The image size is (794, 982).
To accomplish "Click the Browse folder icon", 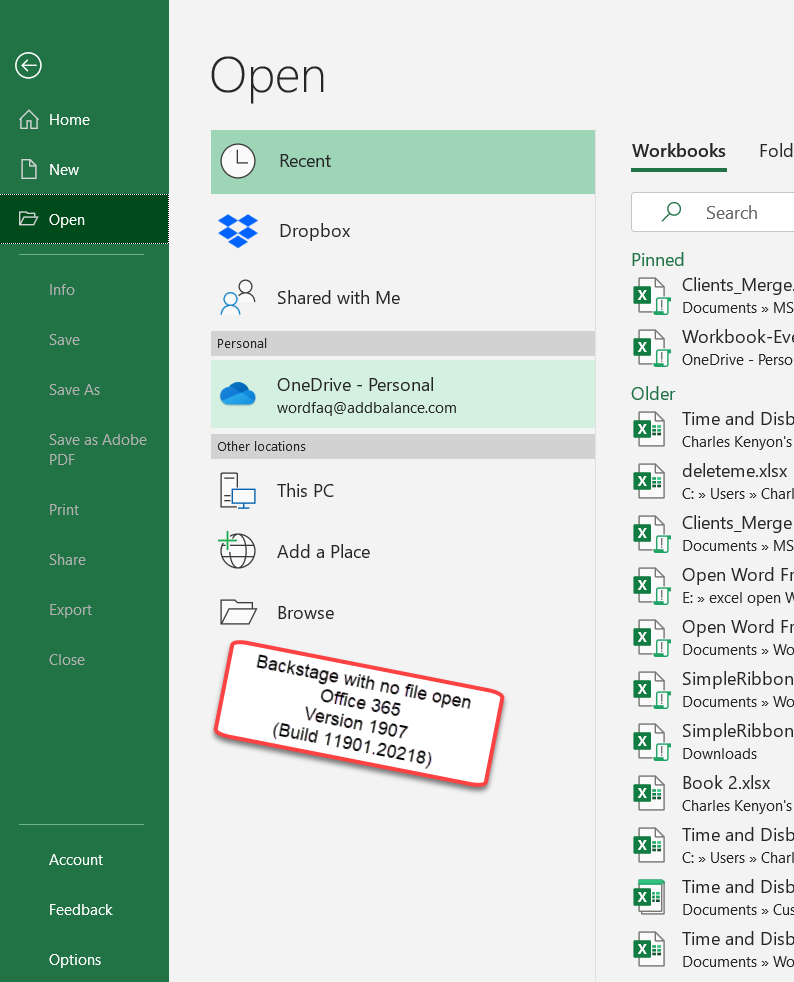I will tap(238, 612).
